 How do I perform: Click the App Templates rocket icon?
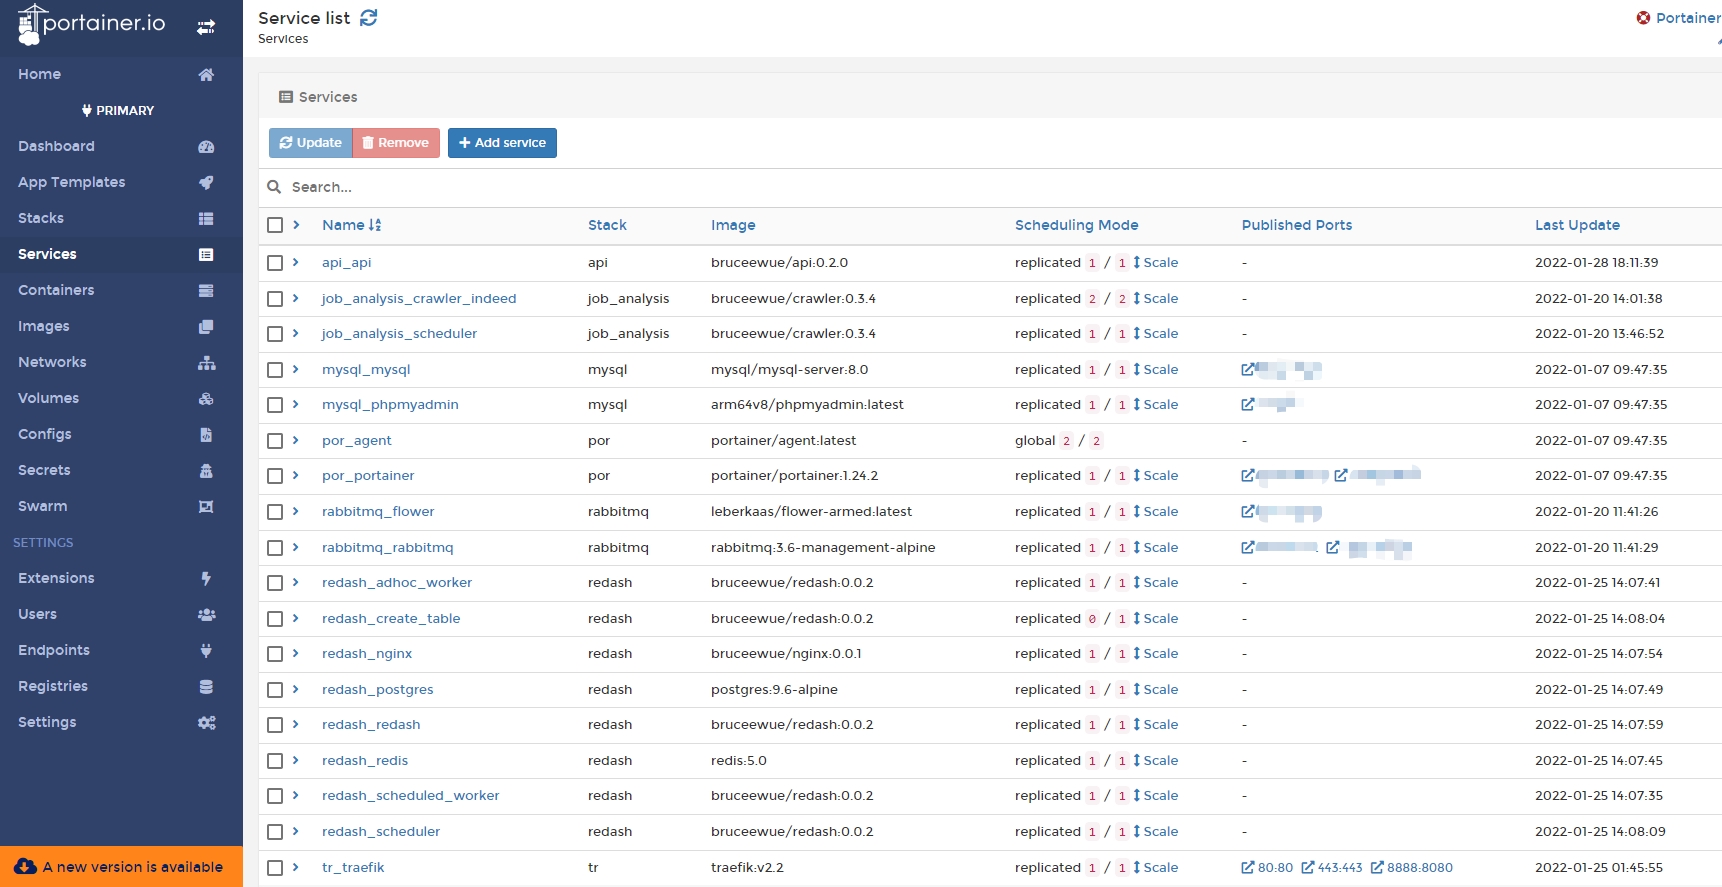tap(206, 183)
